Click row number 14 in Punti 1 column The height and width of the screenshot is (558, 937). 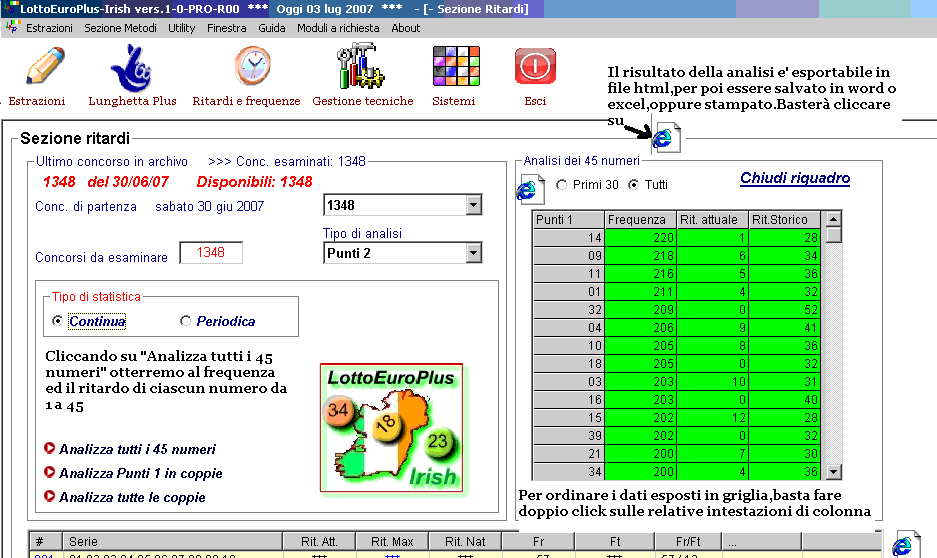point(568,237)
